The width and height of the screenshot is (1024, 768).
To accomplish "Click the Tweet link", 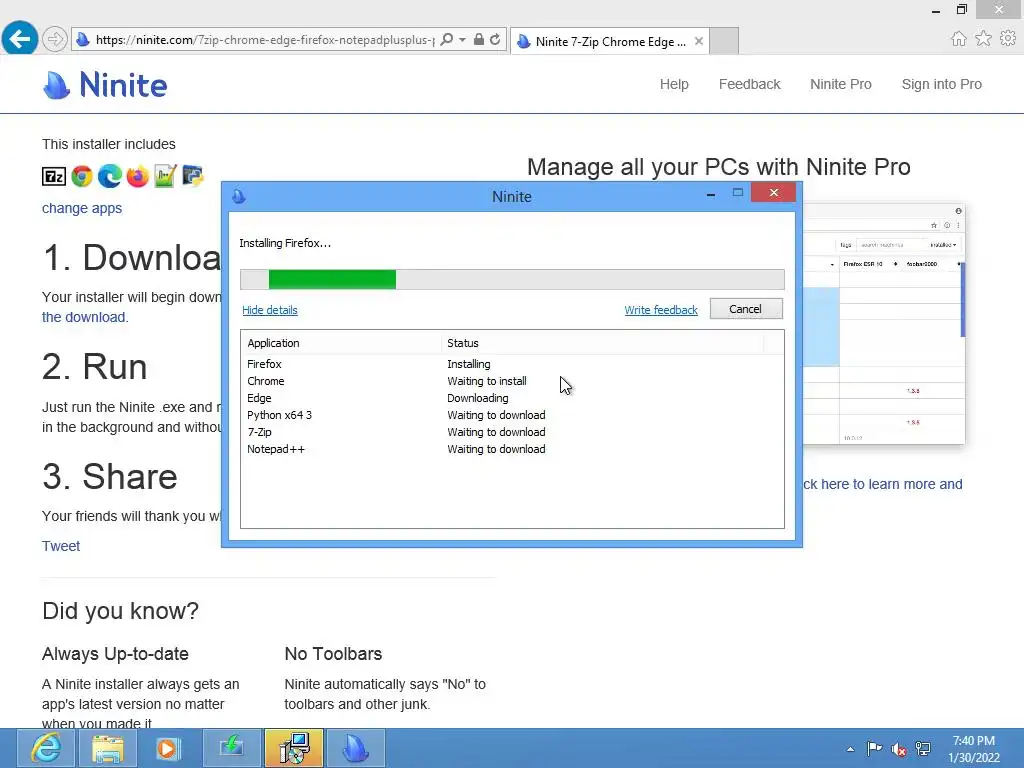I will click(61, 546).
